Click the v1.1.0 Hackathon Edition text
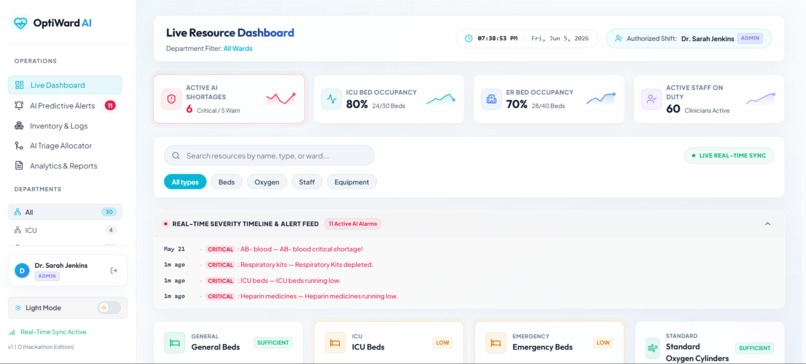 pos(41,347)
